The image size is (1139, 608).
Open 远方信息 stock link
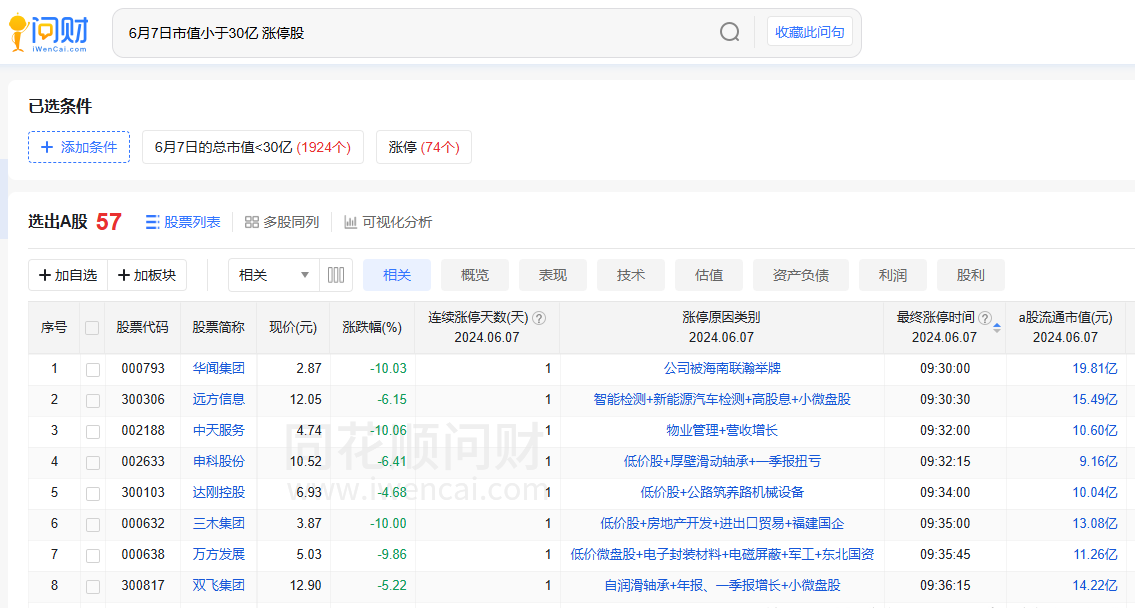coord(219,400)
